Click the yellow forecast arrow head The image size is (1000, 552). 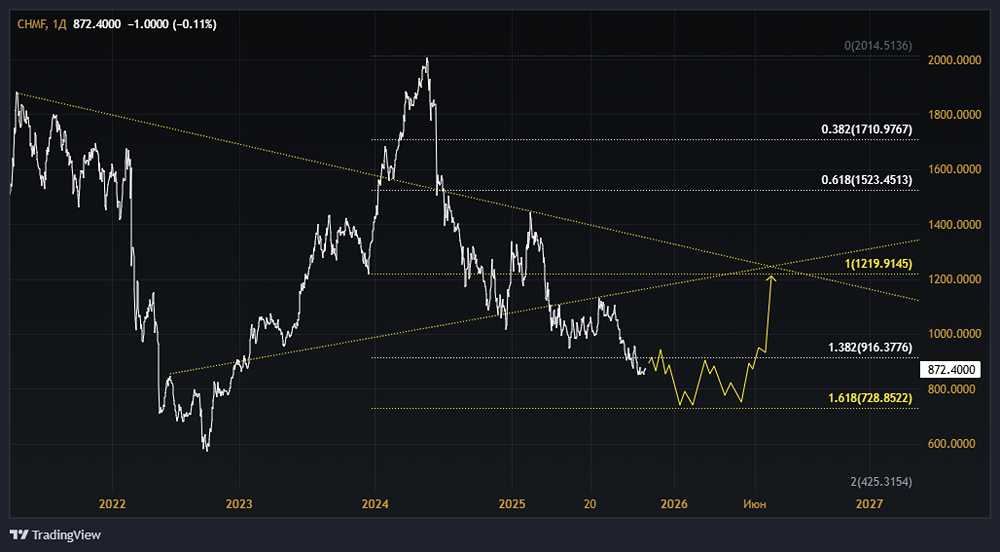click(x=771, y=278)
